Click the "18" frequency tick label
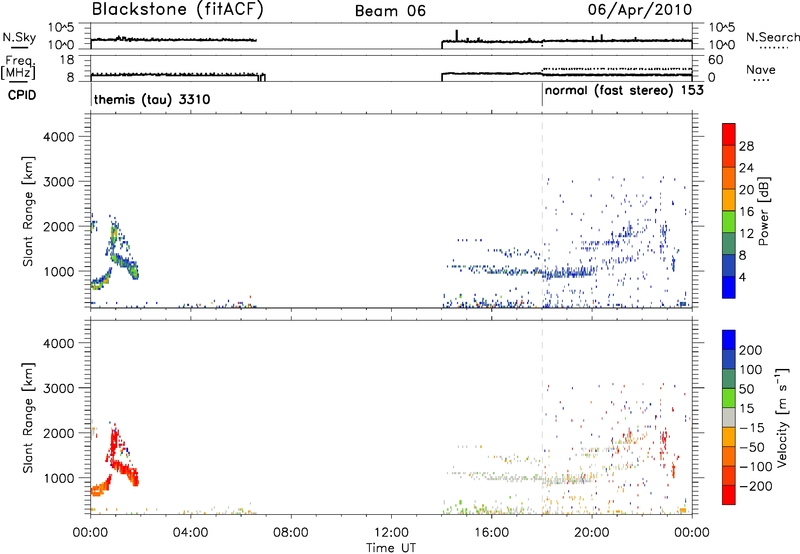Image resolution: width=800 pixels, height=554 pixels. tap(67, 60)
